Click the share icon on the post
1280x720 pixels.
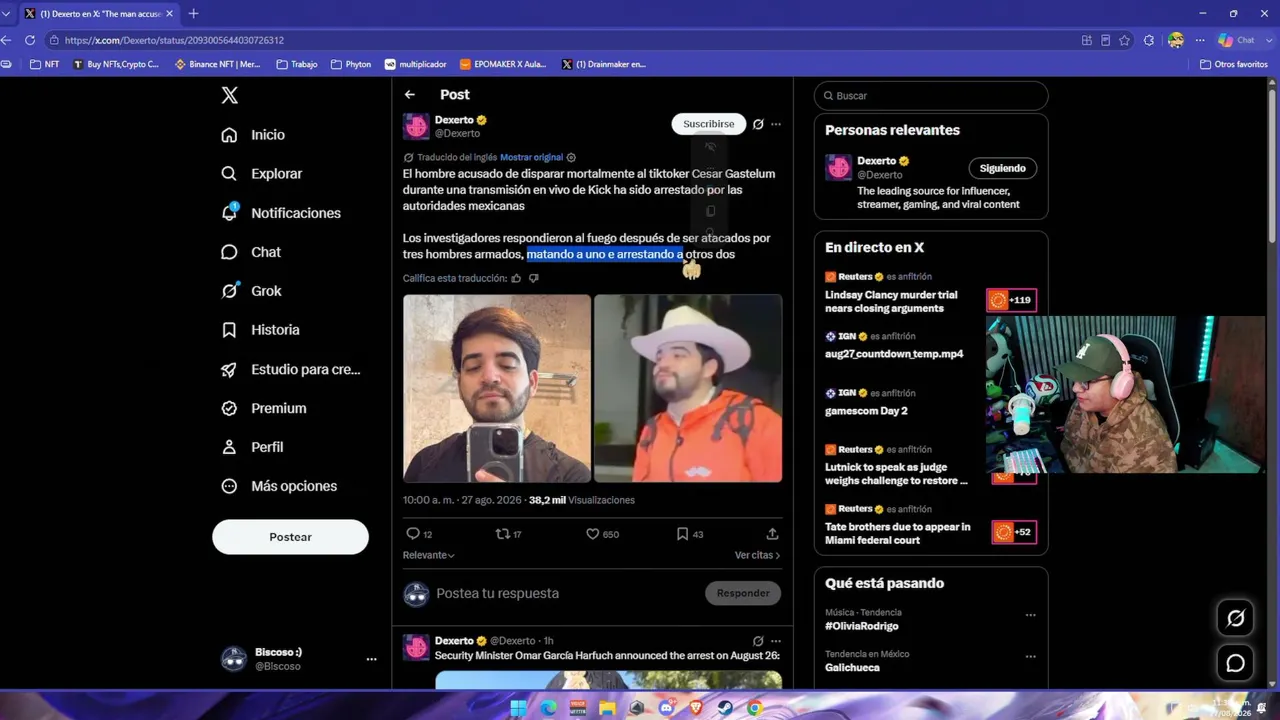pyautogui.click(x=772, y=534)
